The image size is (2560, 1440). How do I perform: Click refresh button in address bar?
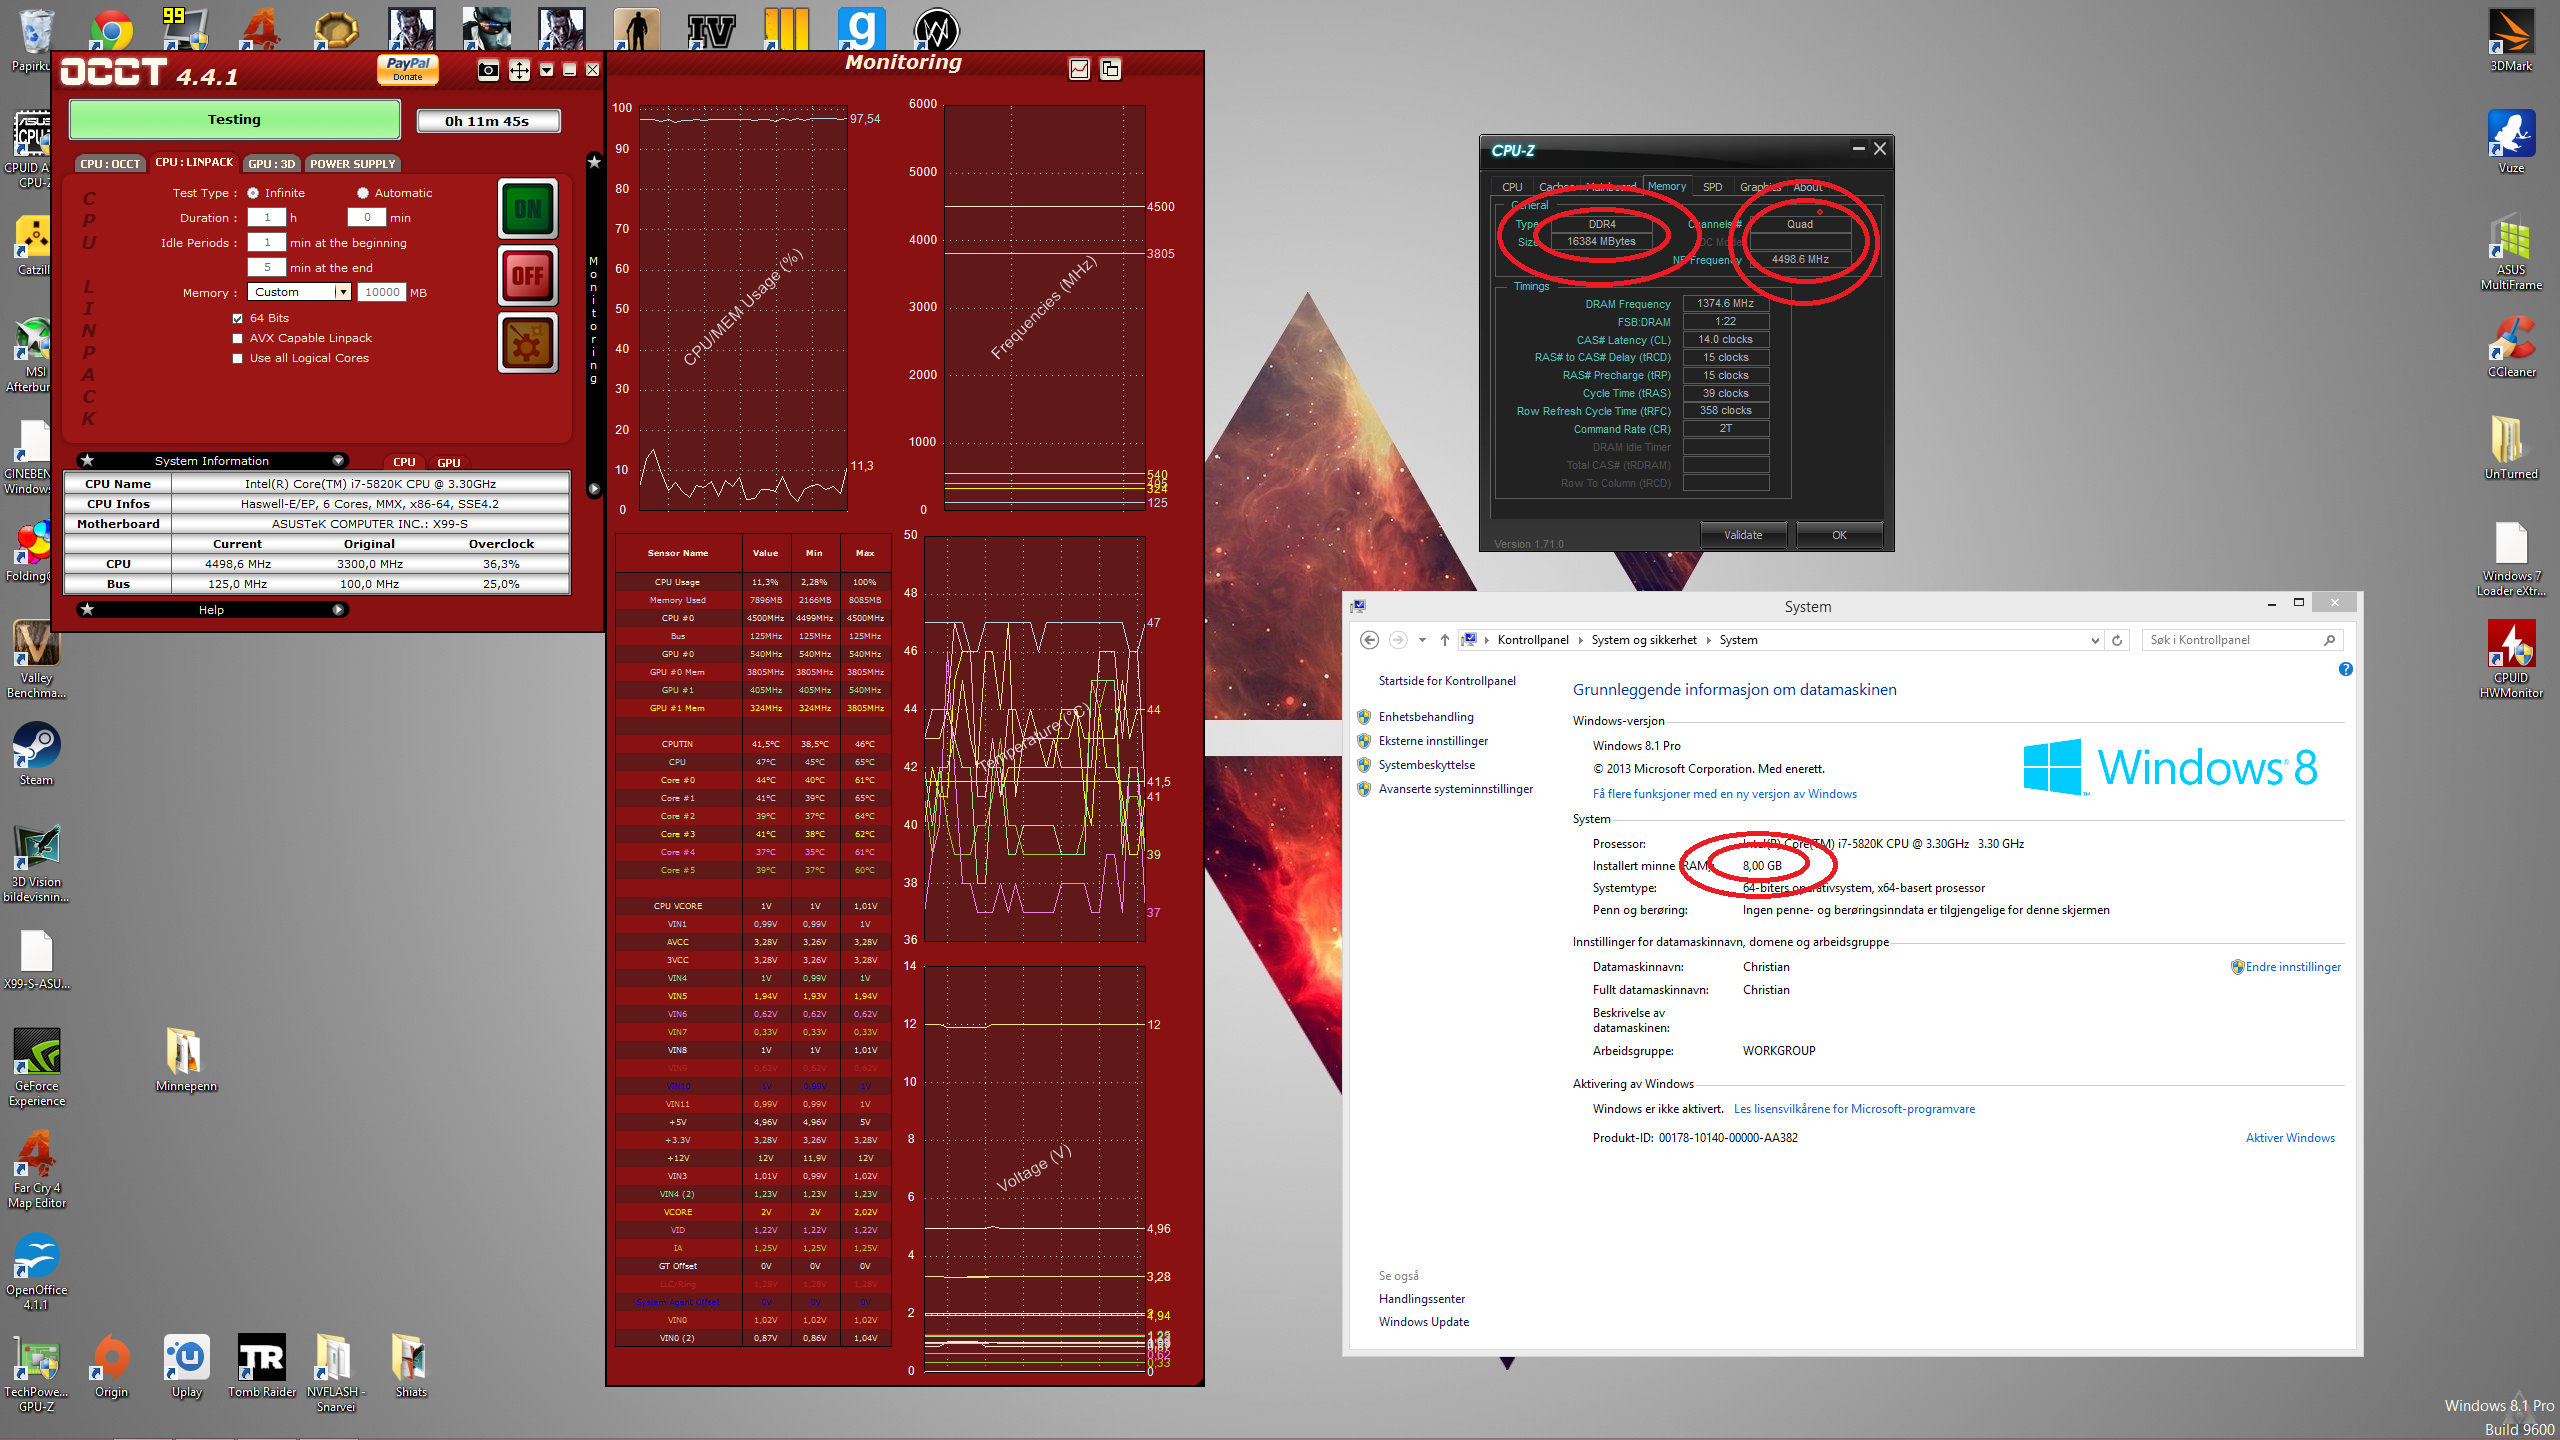point(2118,640)
